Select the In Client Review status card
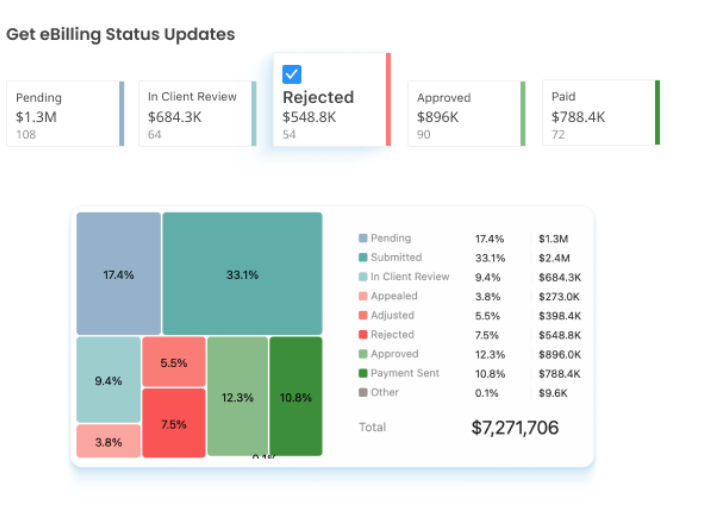Screen dimensions: 701x514 pyautogui.click(x=198, y=114)
